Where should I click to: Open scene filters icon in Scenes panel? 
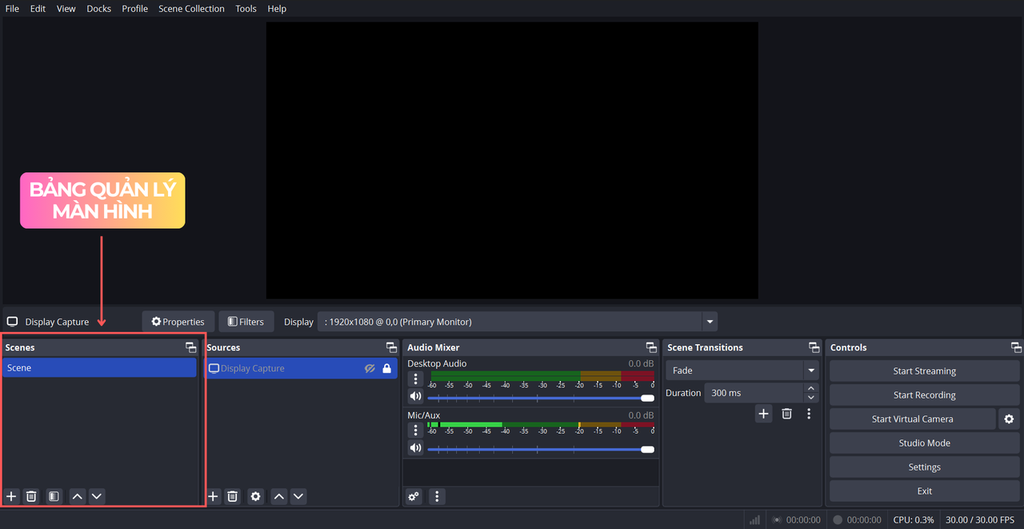coord(54,496)
